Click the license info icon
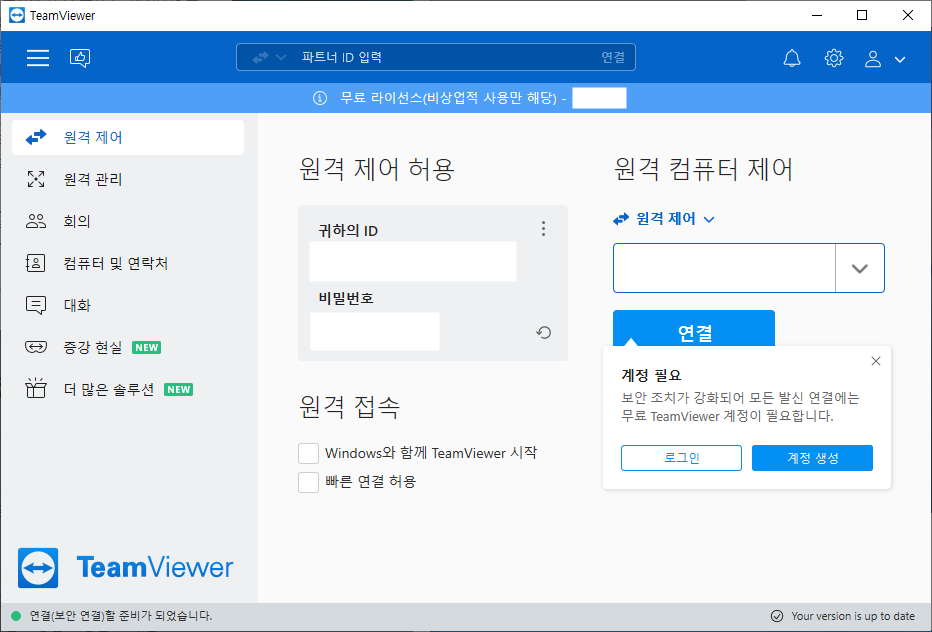The width and height of the screenshot is (932, 632). (x=320, y=98)
